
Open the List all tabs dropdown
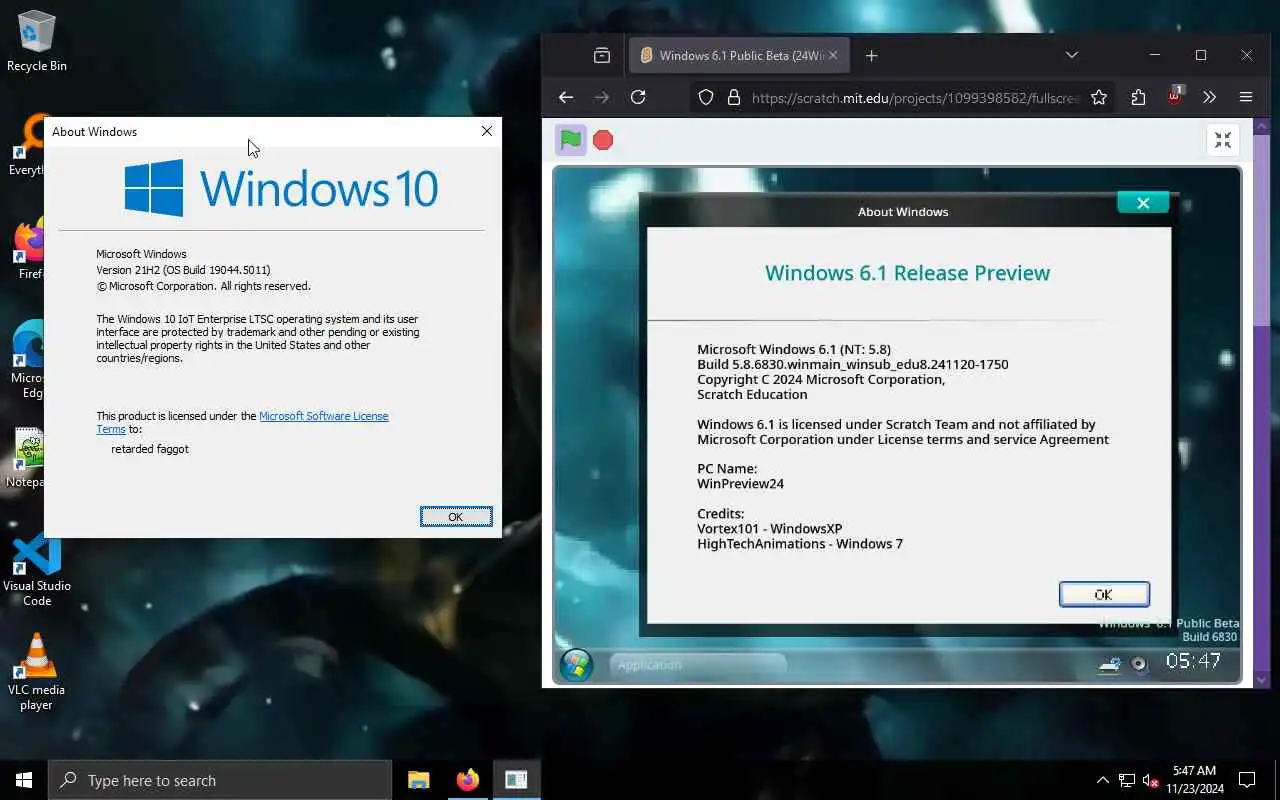coord(1071,55)
